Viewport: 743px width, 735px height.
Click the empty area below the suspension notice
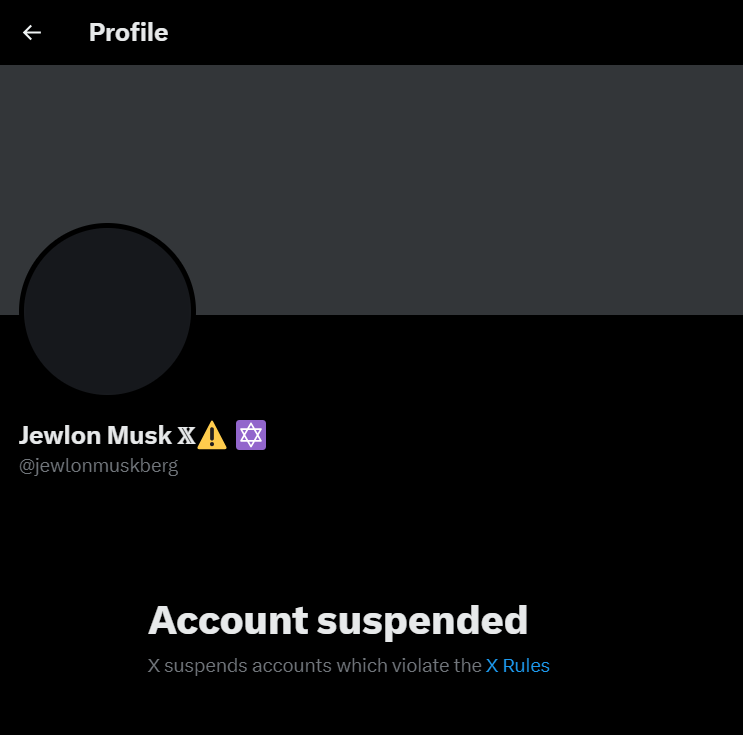click(370, 708)
